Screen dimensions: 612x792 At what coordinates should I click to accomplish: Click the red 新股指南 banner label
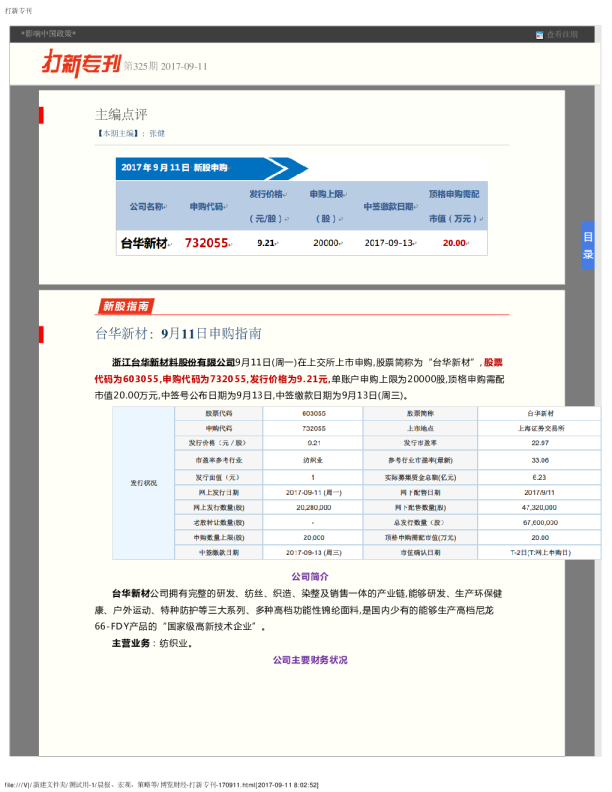pyautogui.click(x=126, y=306)
